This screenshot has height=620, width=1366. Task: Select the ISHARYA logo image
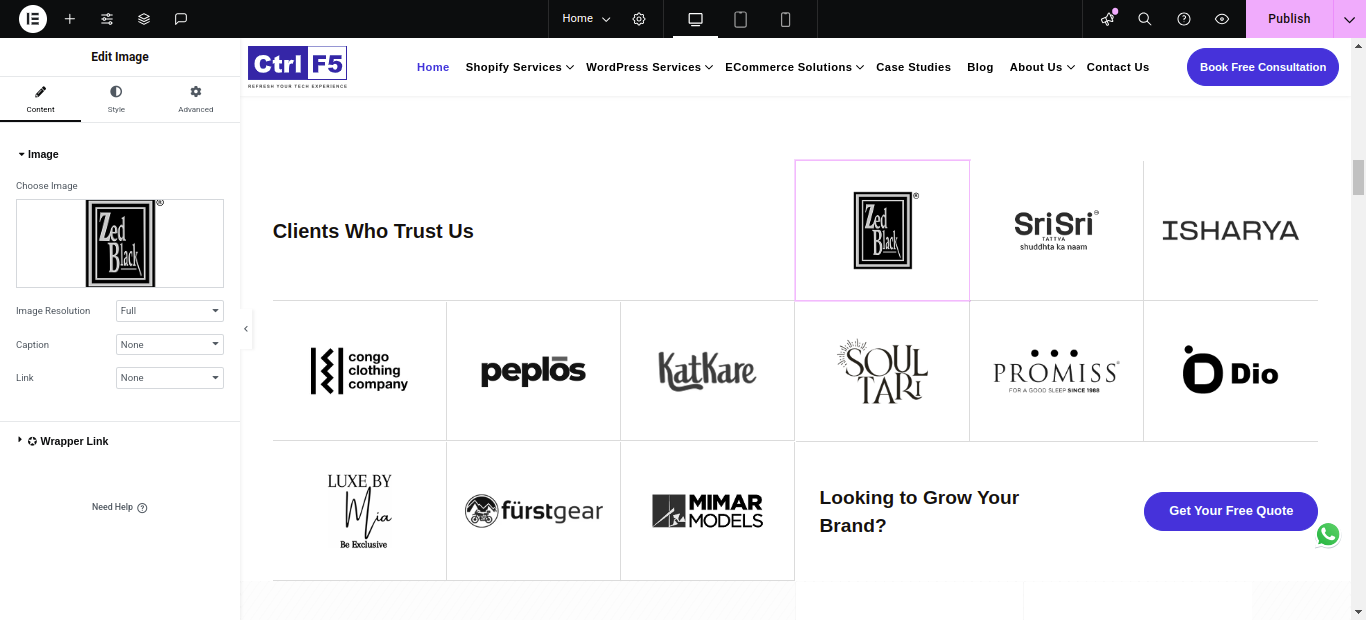1230,231
